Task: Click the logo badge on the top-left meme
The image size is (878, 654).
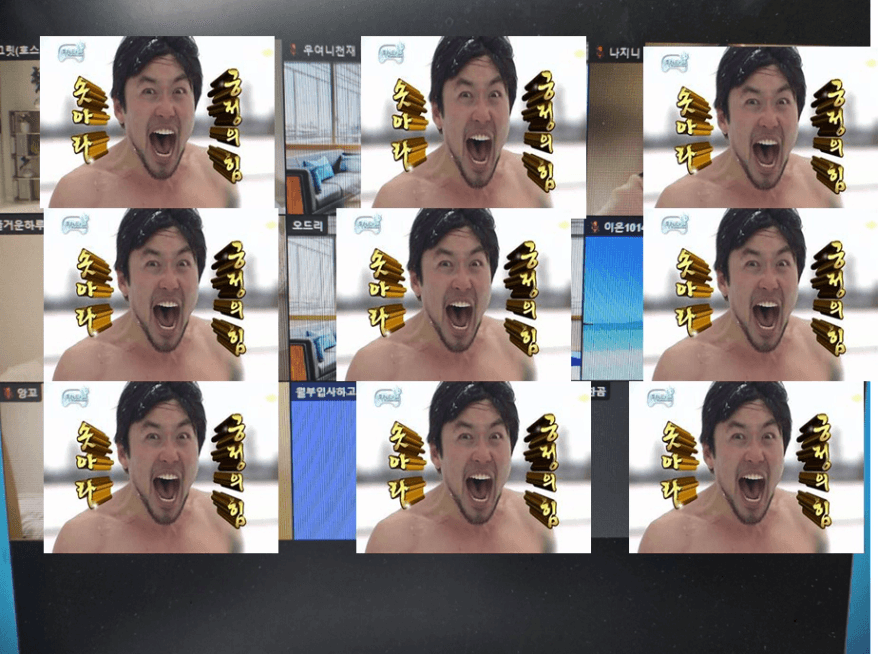Action: coord(72,51)
